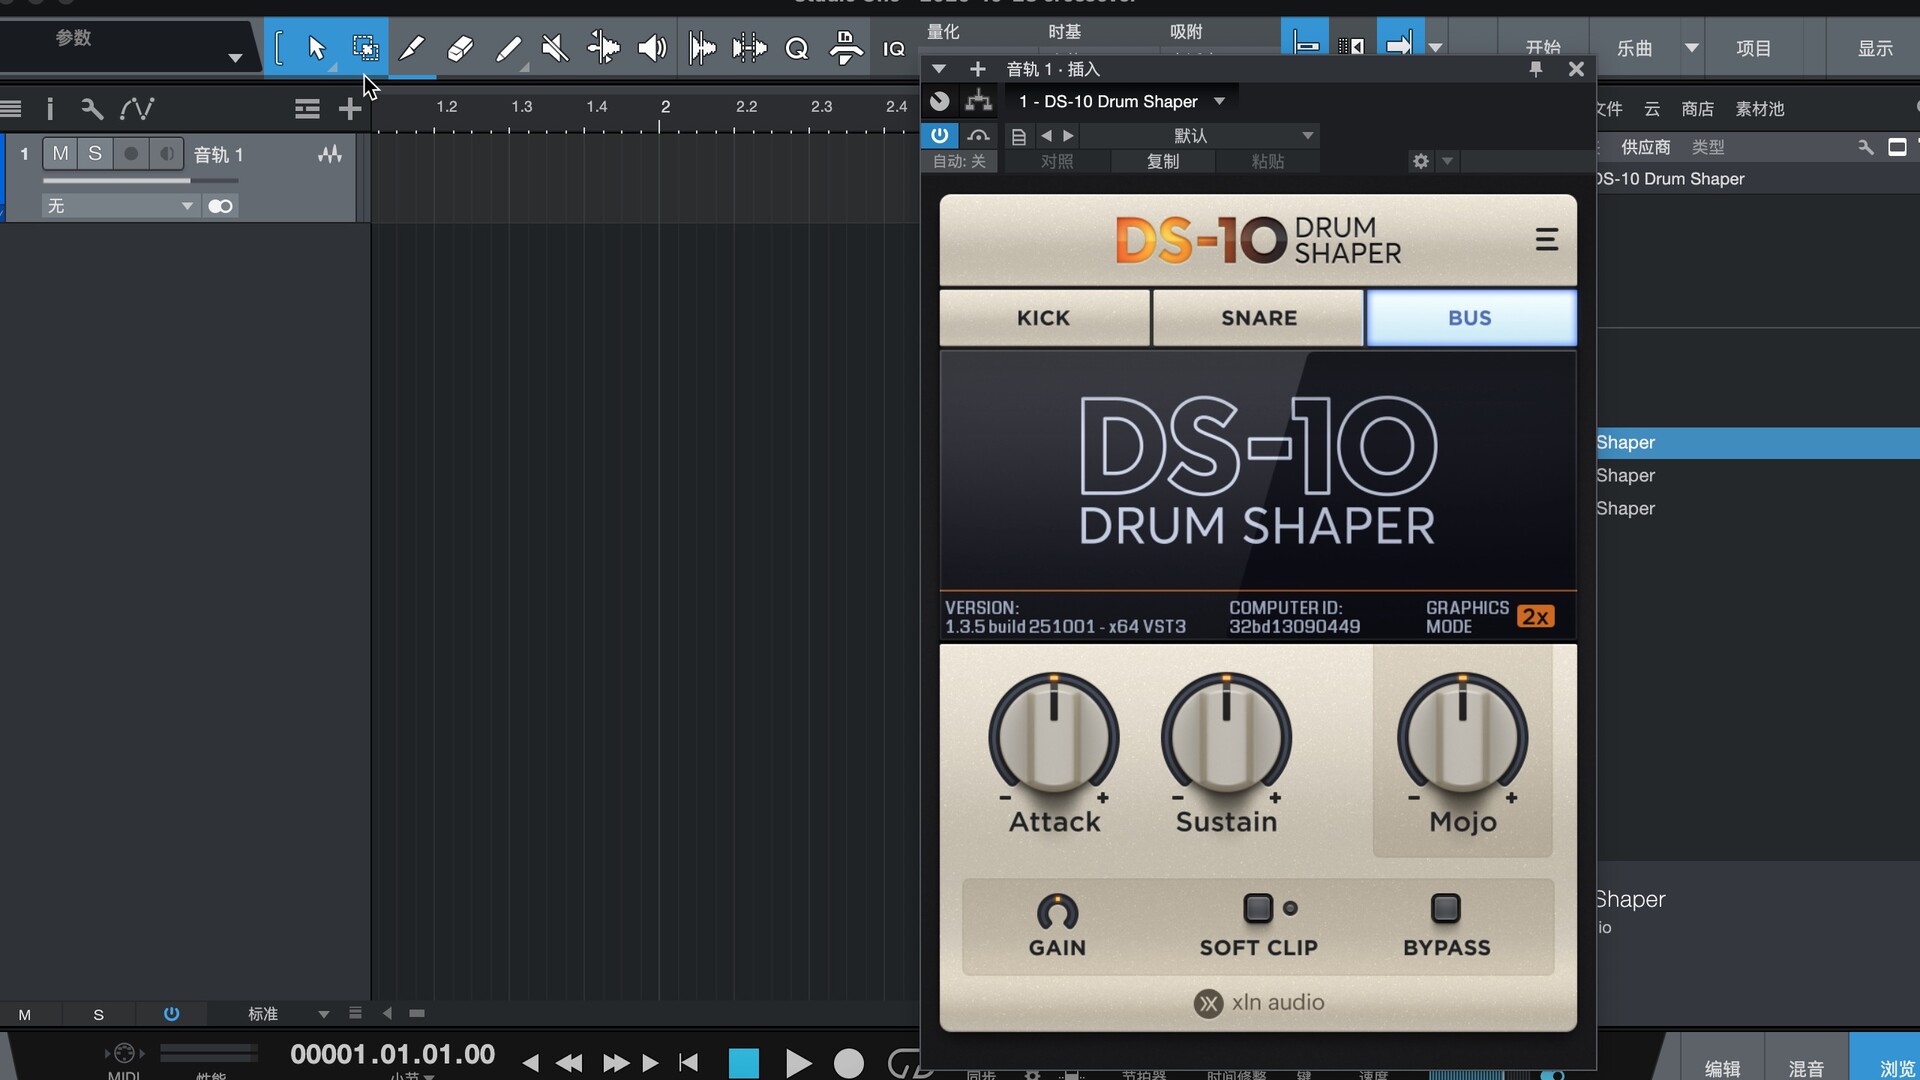The image size is (1920, 1080).
Task: Switch to the SNARE tab
Action: (1258, 318)
